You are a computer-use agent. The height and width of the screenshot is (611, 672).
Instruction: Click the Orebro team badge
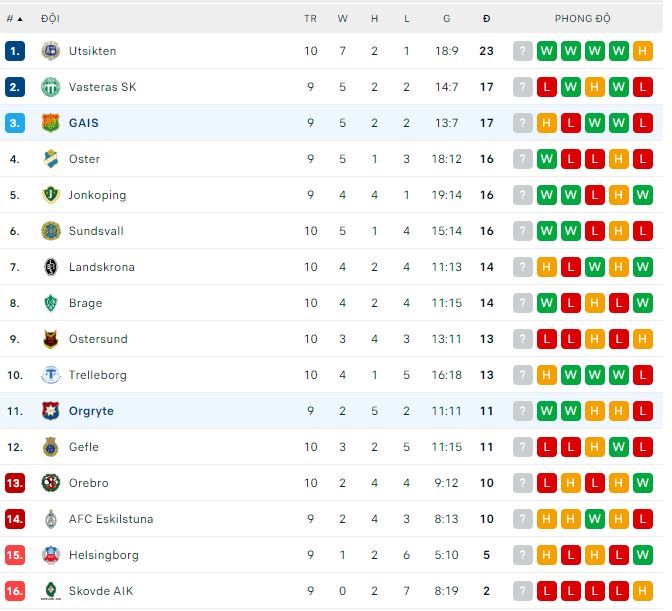[x=51, y=483]
